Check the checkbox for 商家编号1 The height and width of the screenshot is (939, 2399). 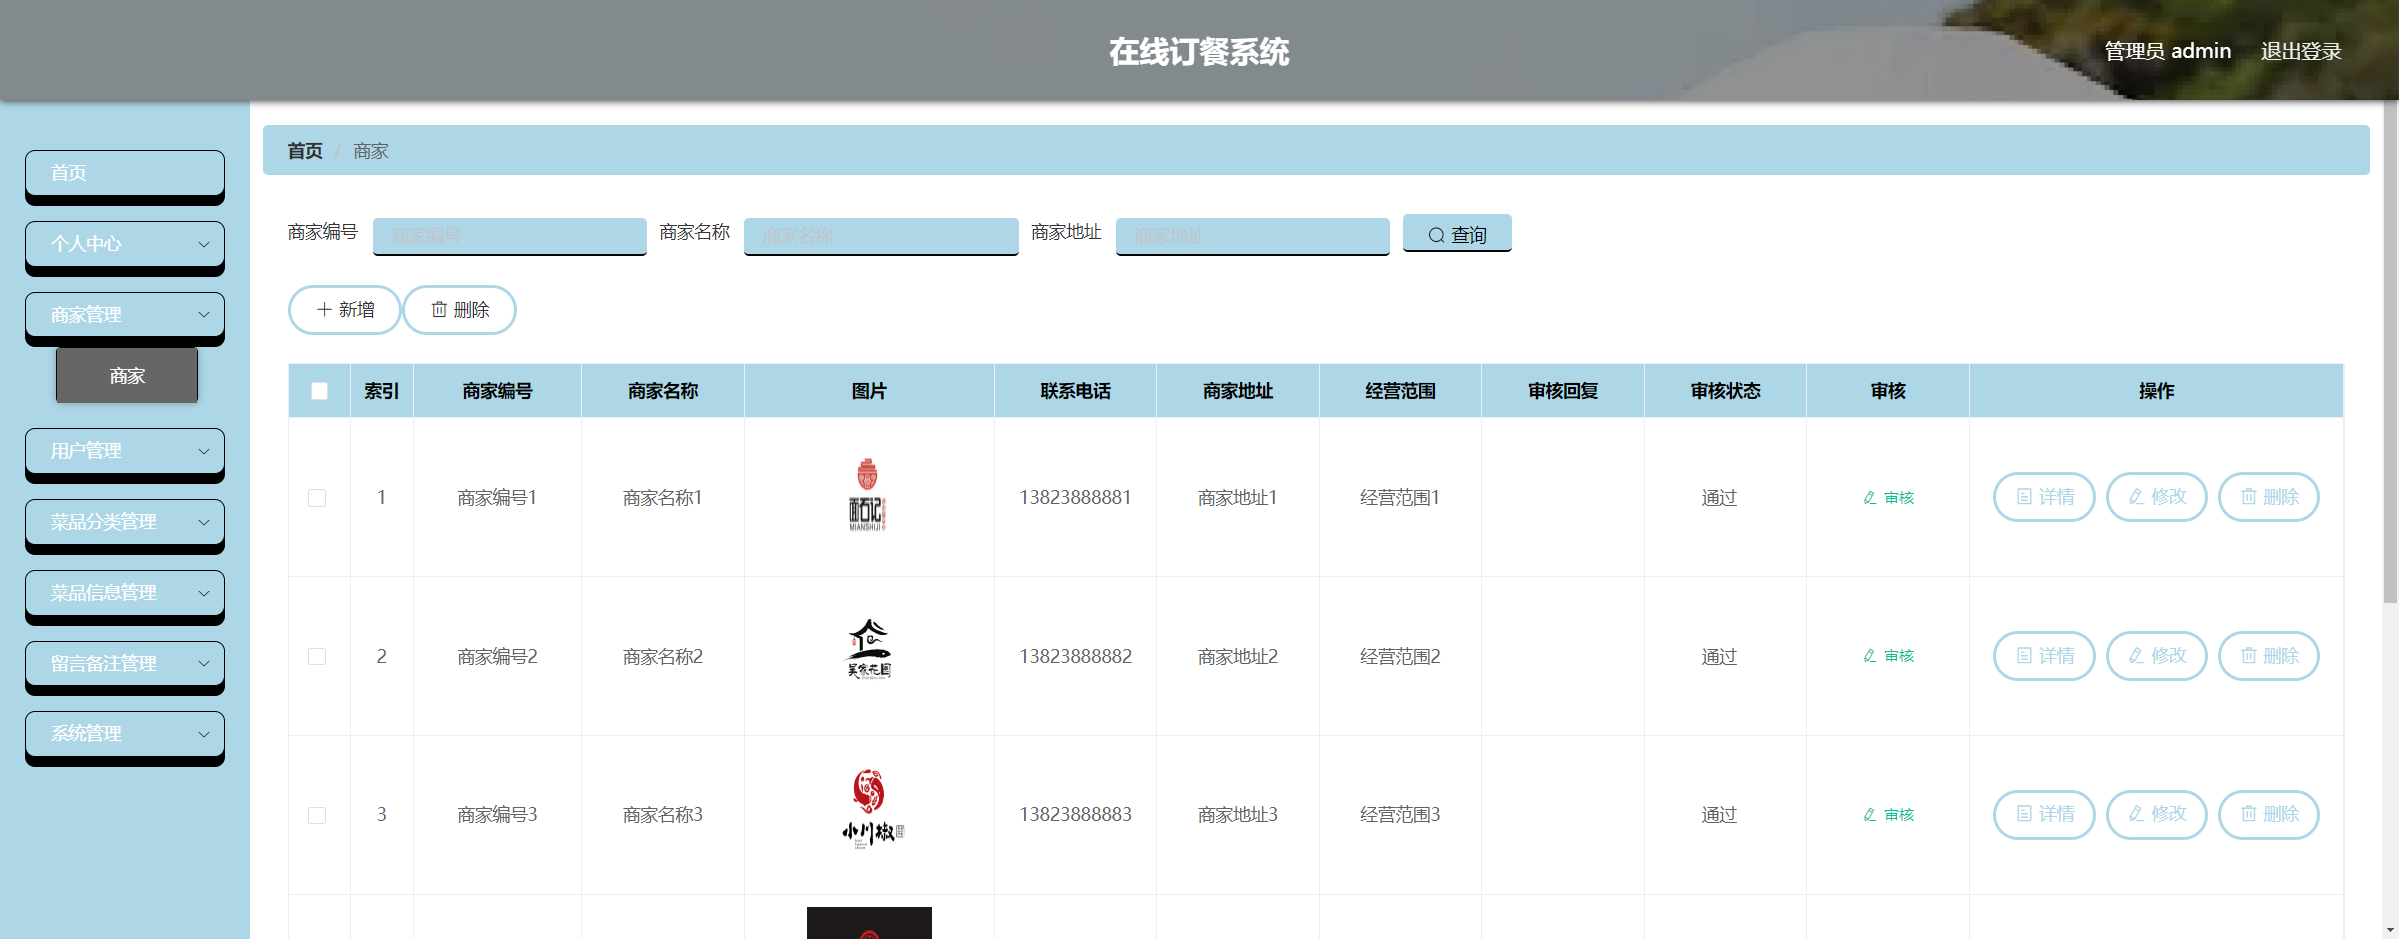pos(319,497)
